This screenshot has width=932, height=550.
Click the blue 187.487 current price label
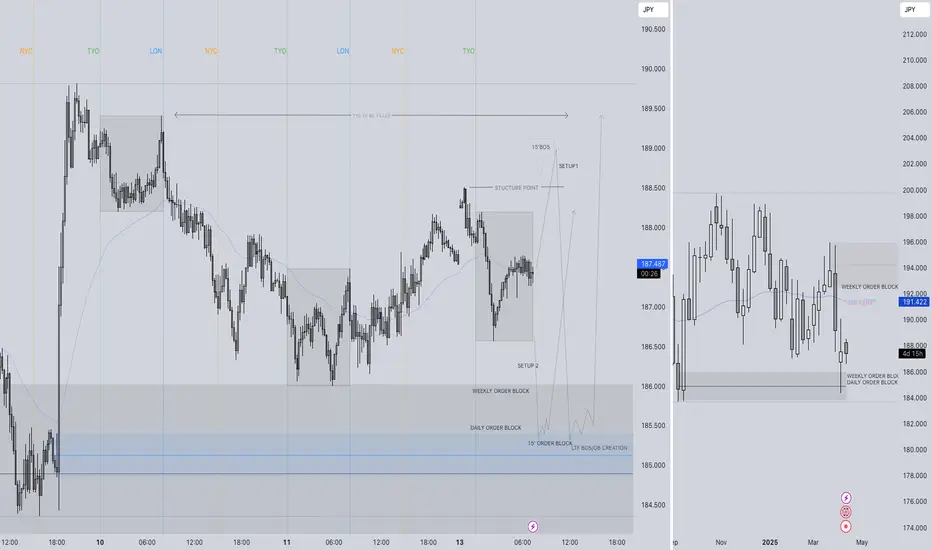(653, 264)
